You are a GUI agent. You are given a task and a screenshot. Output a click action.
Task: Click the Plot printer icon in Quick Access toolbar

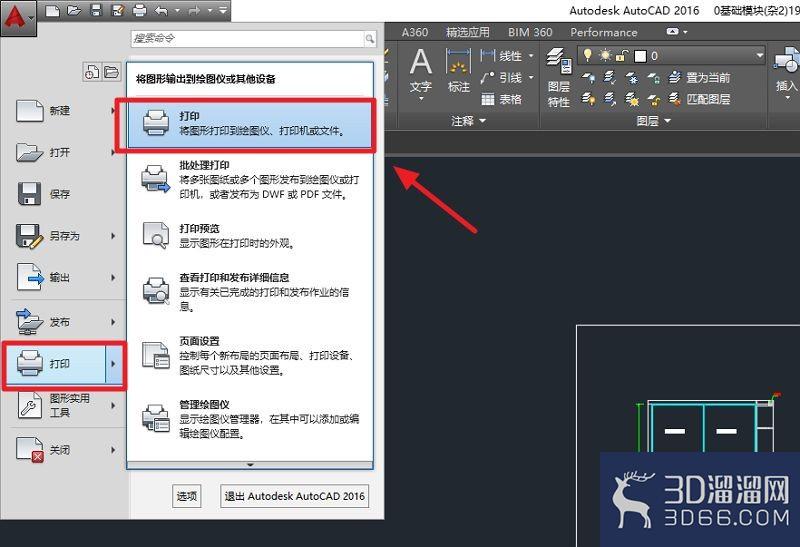tap(139, 10)
